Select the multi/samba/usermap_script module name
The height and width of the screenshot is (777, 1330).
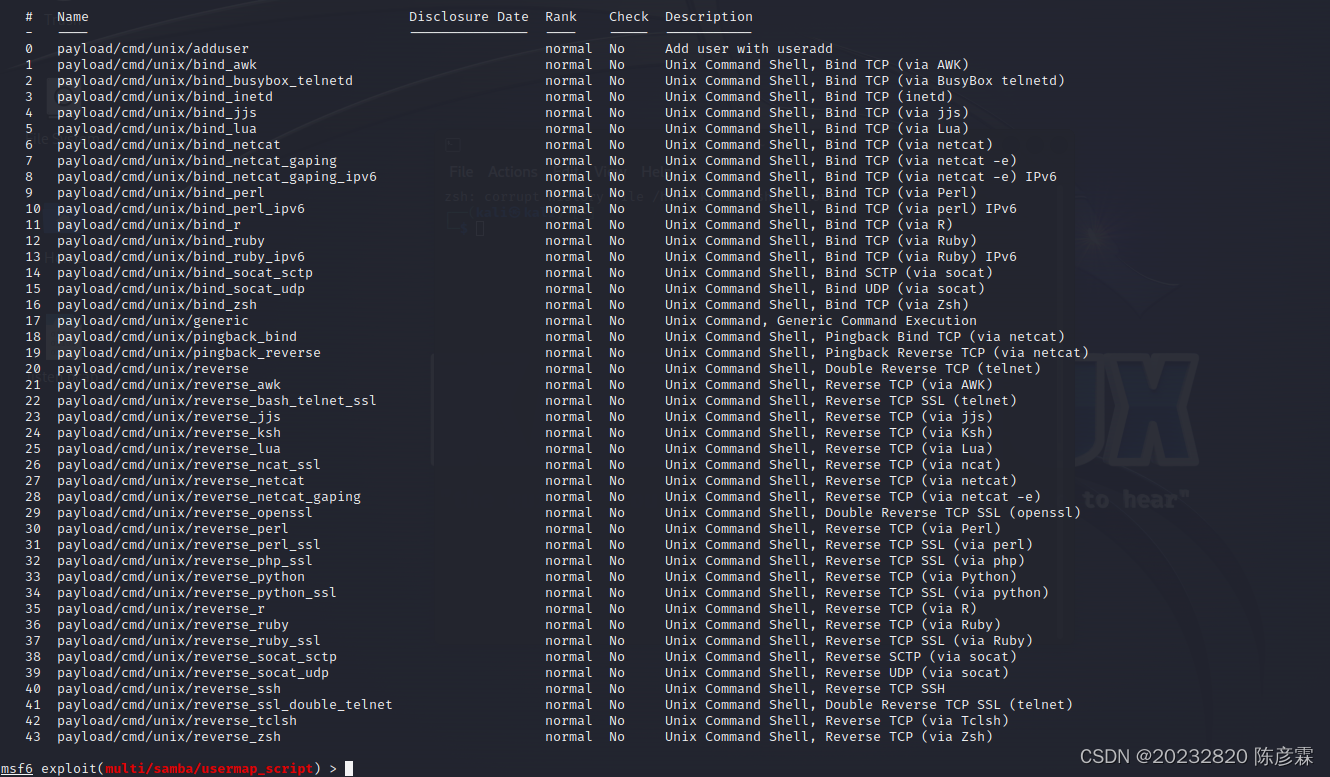click(x=209, y=769)
